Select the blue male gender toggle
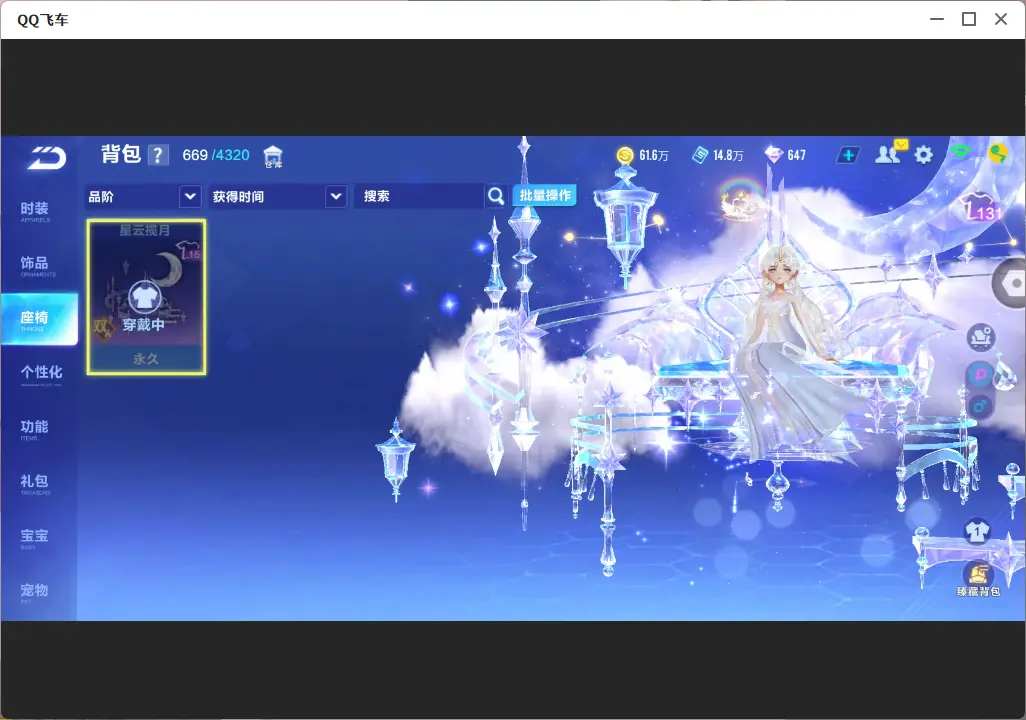This screenshot has height=720, width=1026. tap(980, 406)
